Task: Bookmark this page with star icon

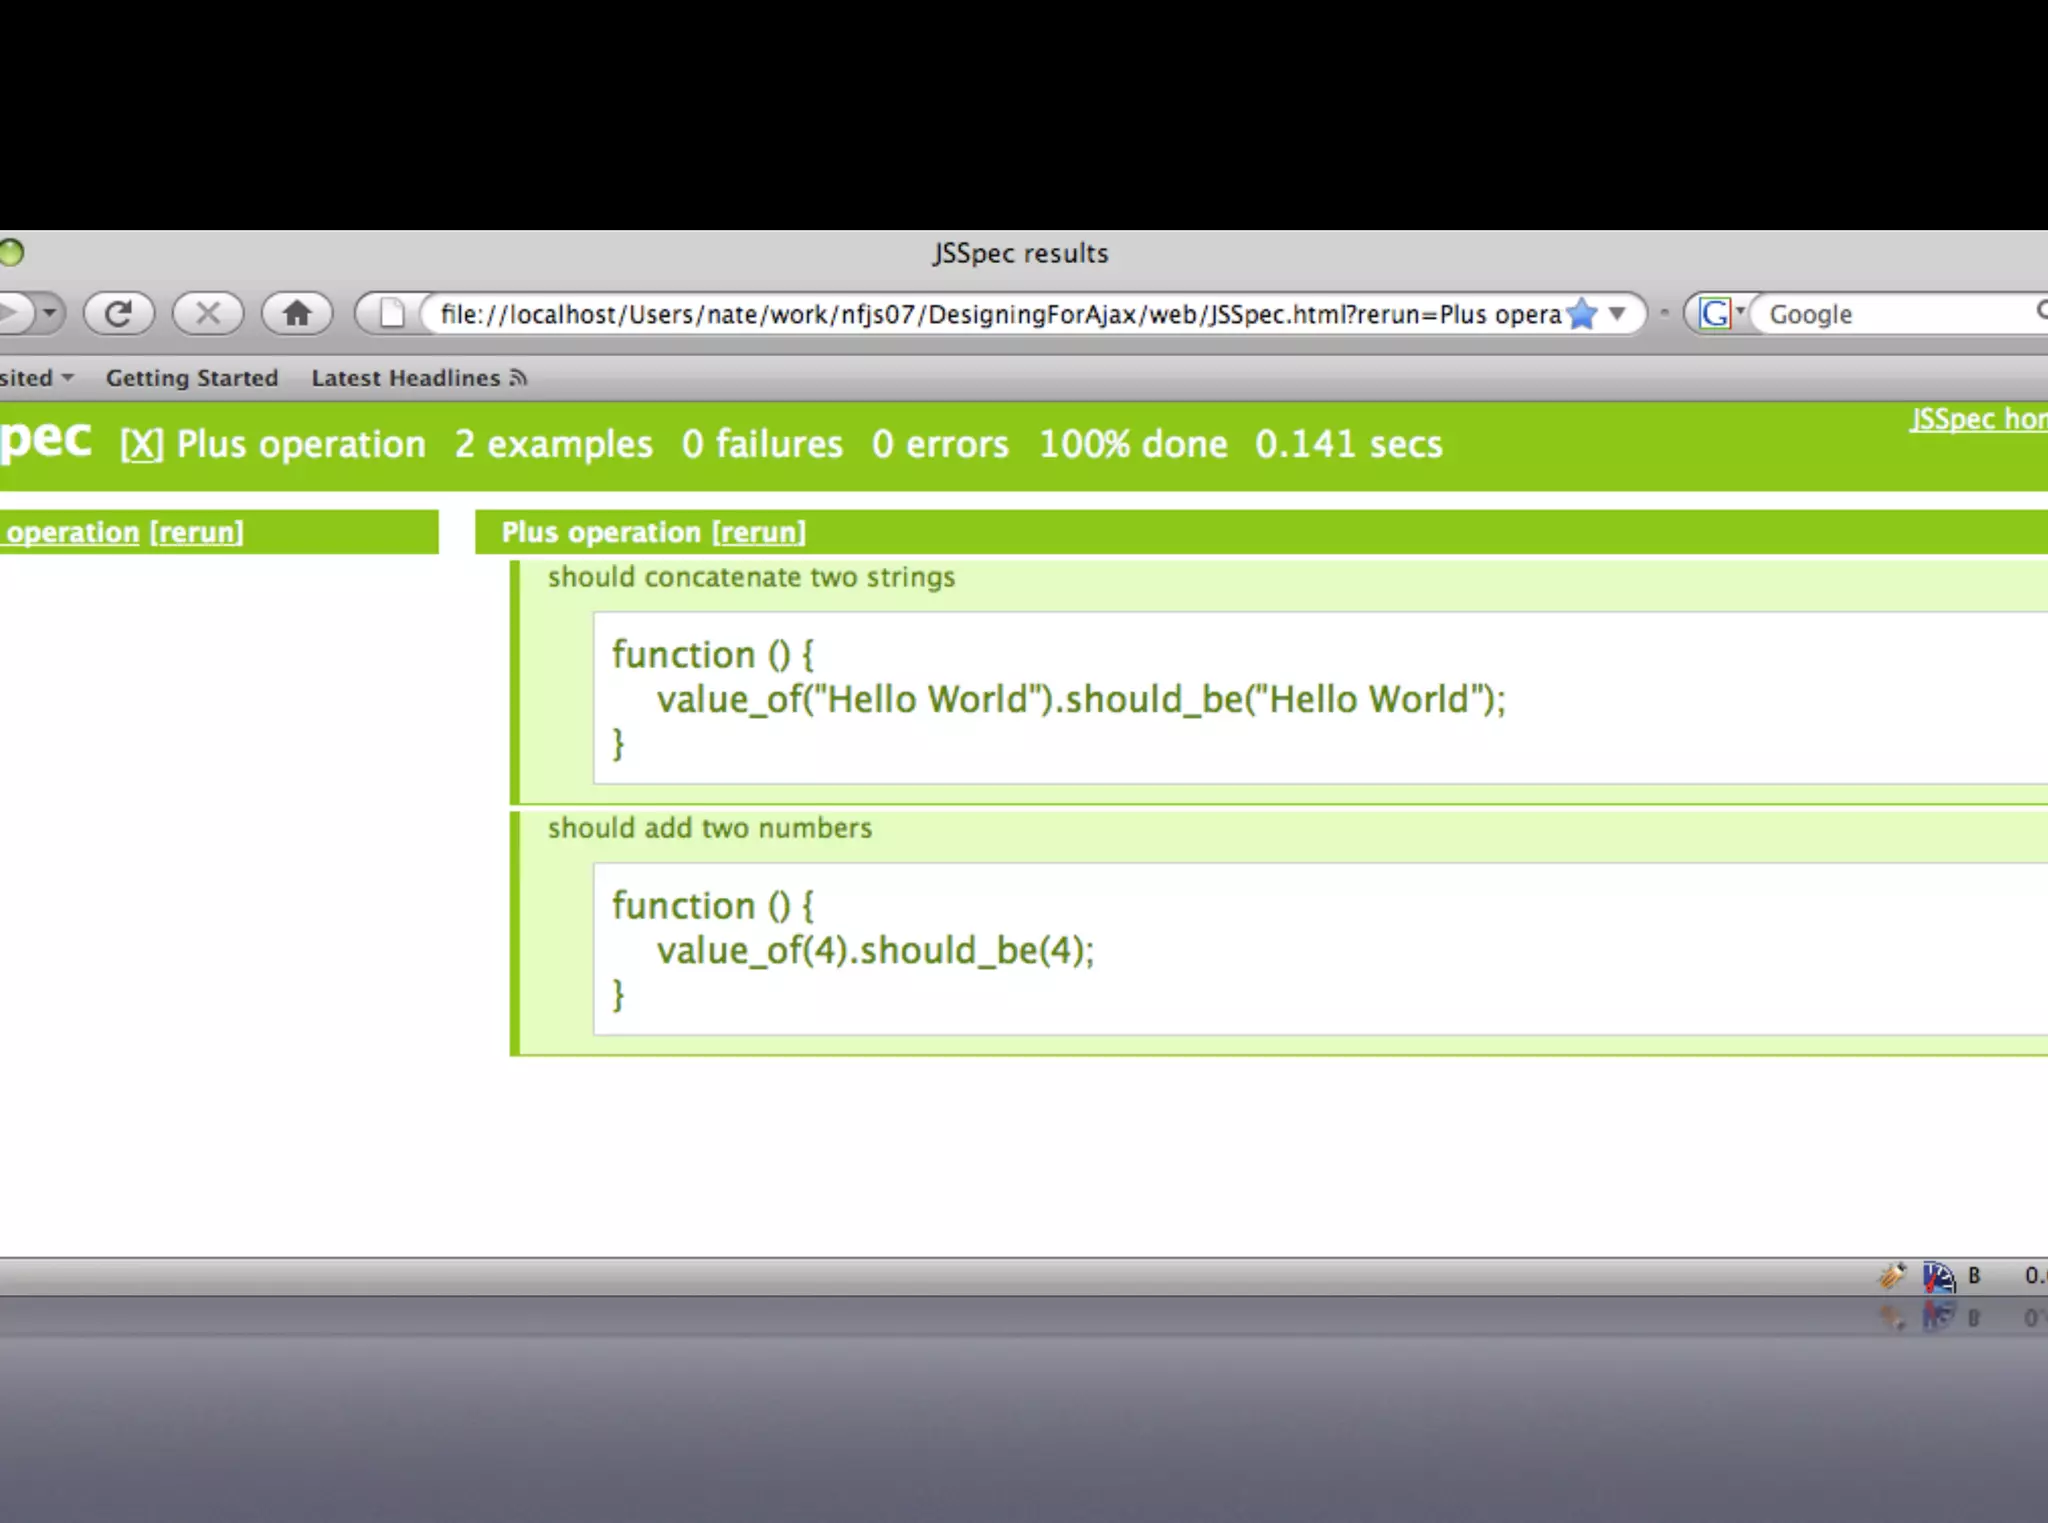Action: pyautogui.click(x=1581, y=314)
